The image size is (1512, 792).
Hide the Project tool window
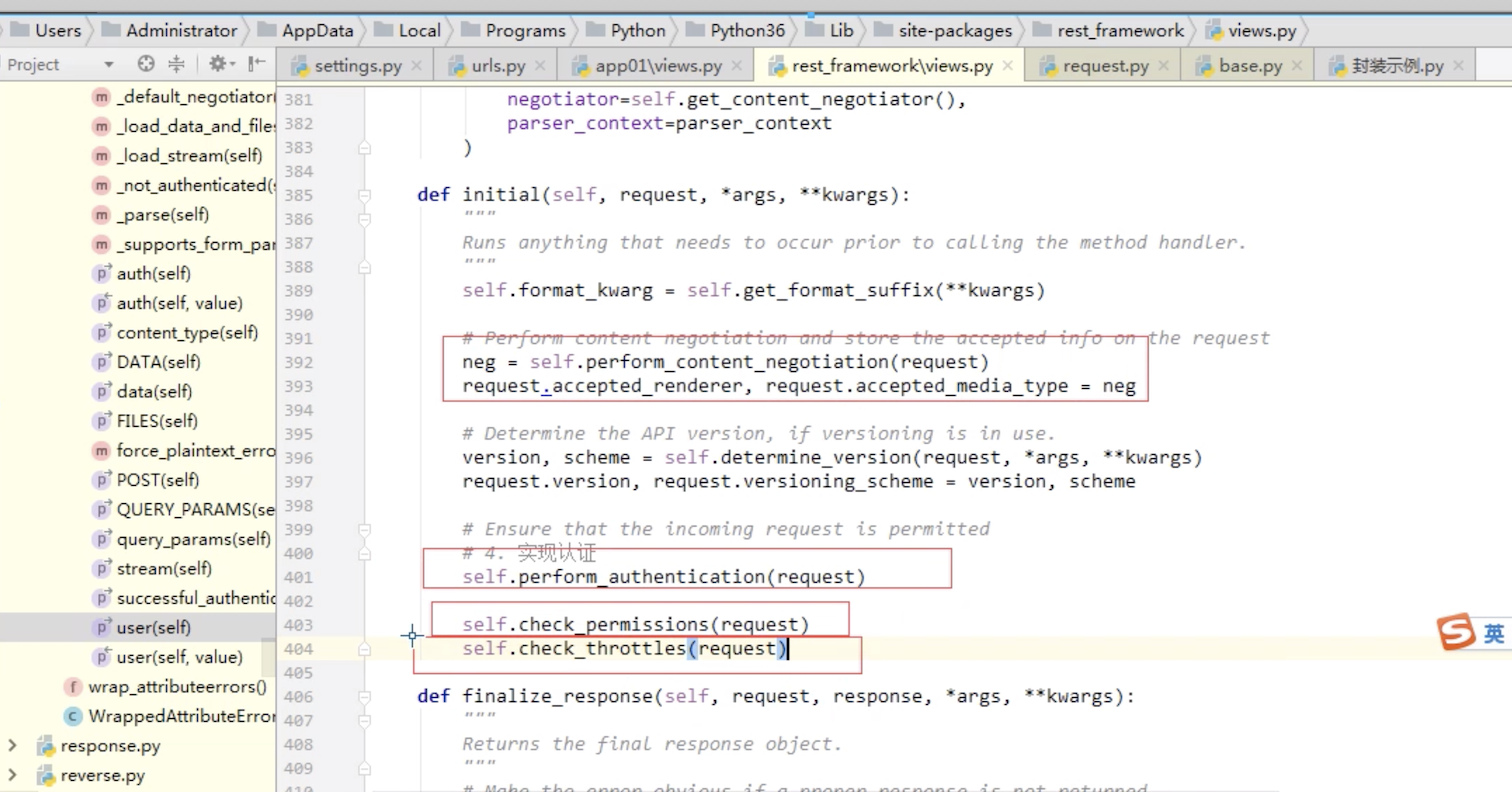tap(257, 64)
